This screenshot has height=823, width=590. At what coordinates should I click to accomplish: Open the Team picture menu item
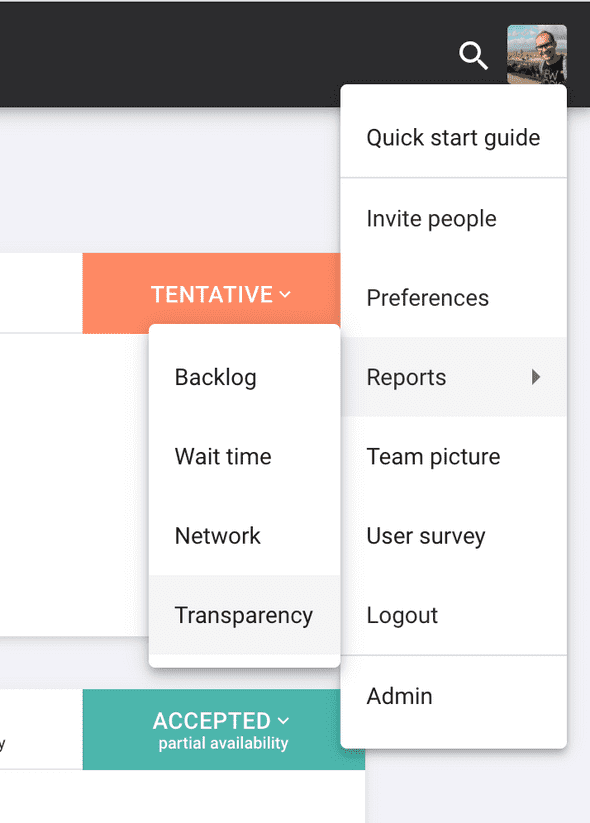[x=454, y=456]
